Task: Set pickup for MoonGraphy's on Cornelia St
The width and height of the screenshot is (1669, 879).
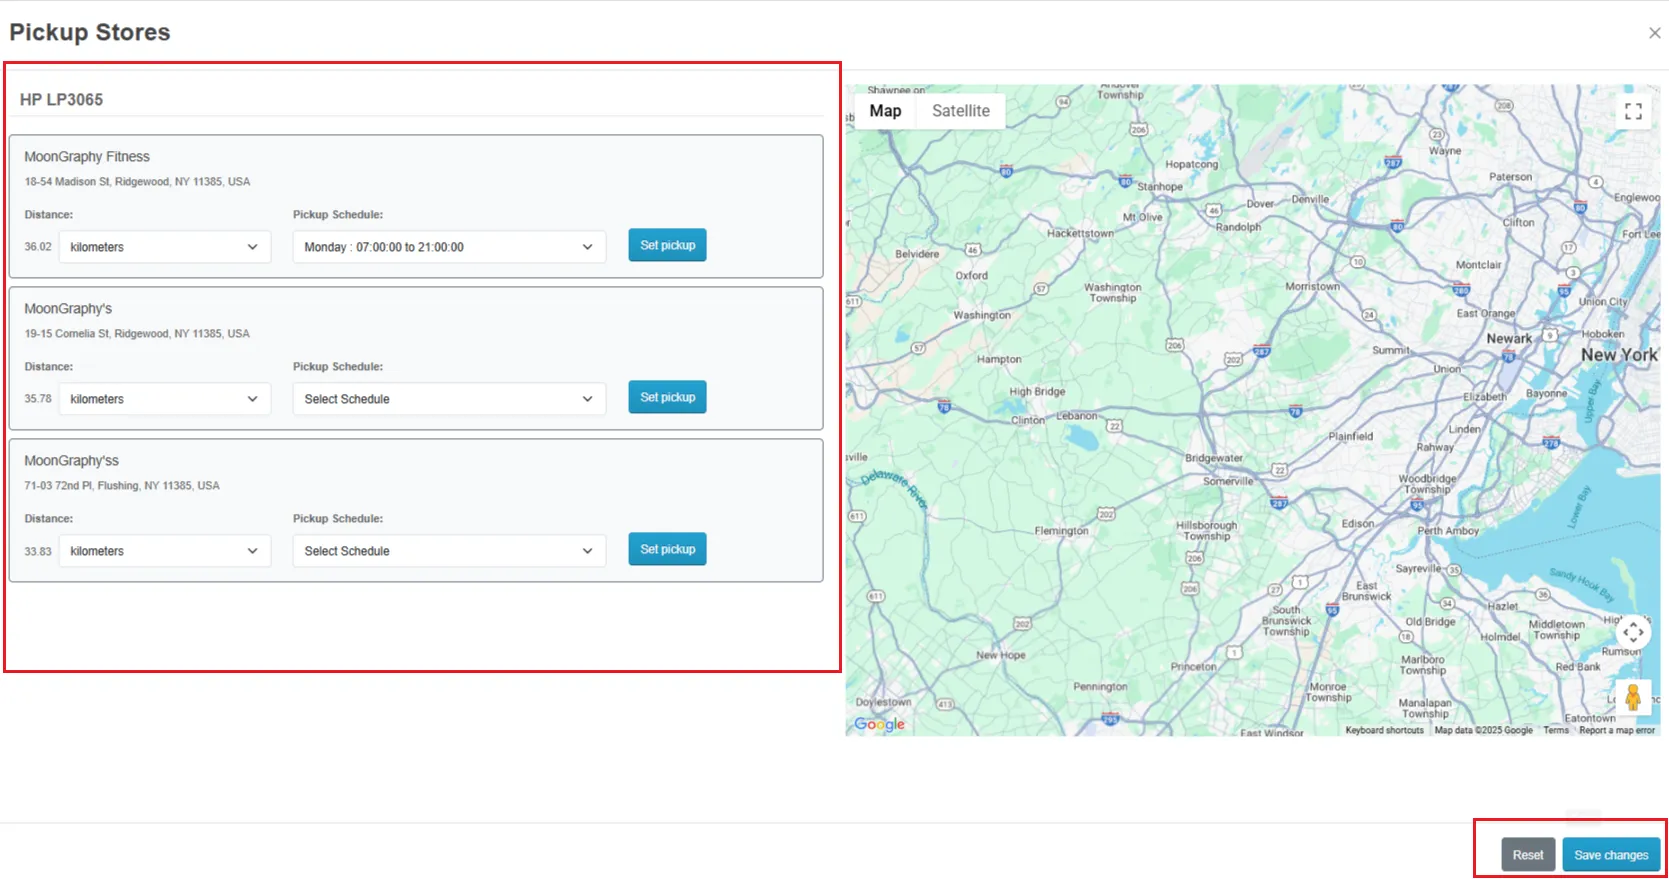Action: pos(667,397)
